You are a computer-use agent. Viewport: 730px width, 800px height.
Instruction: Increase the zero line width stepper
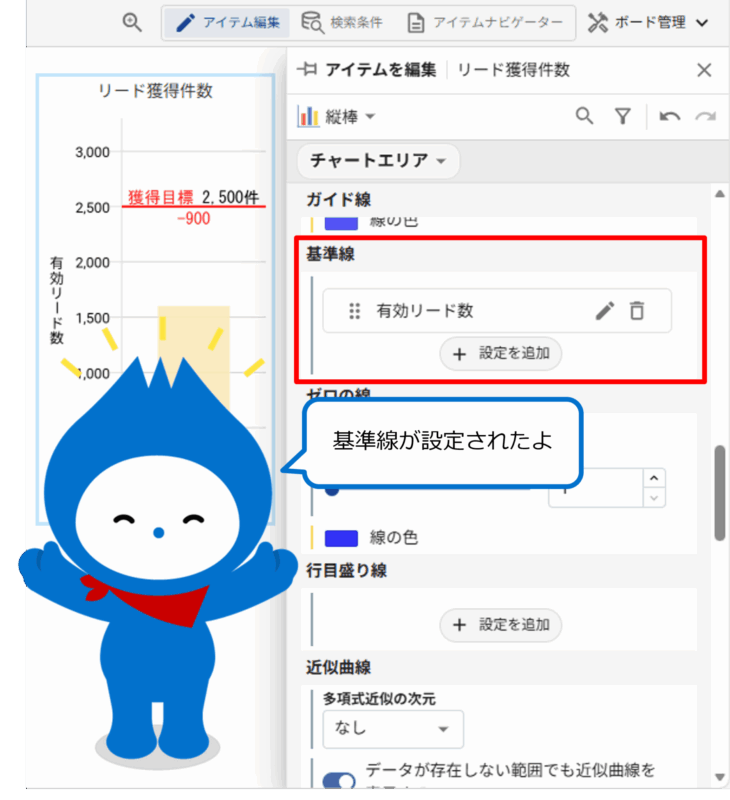point(654,478)
